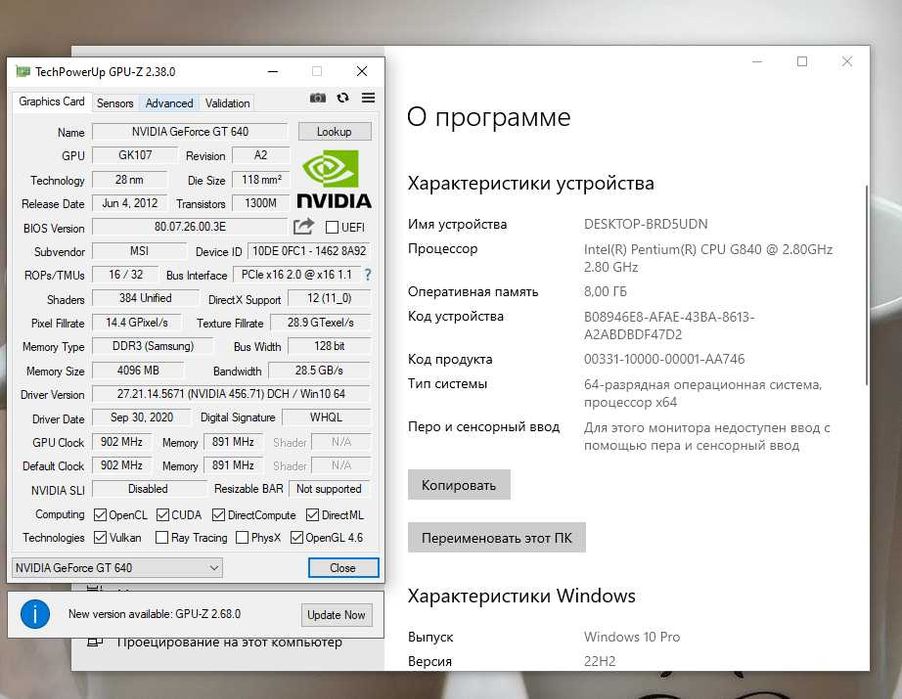Toggle the DirectML checkbox
The height and width of the screenshot is (699, 902).
(312, 514)
